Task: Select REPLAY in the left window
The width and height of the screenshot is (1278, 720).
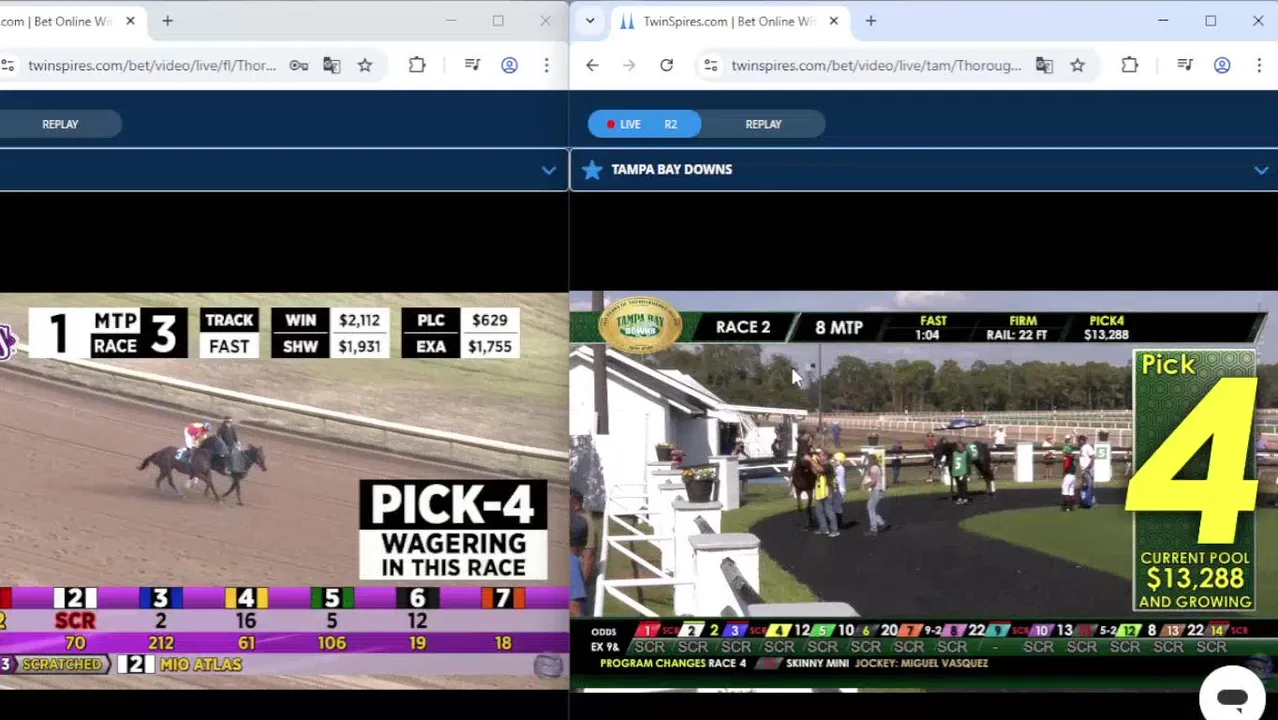Action: pyautogui.click(x=60, y=124)
